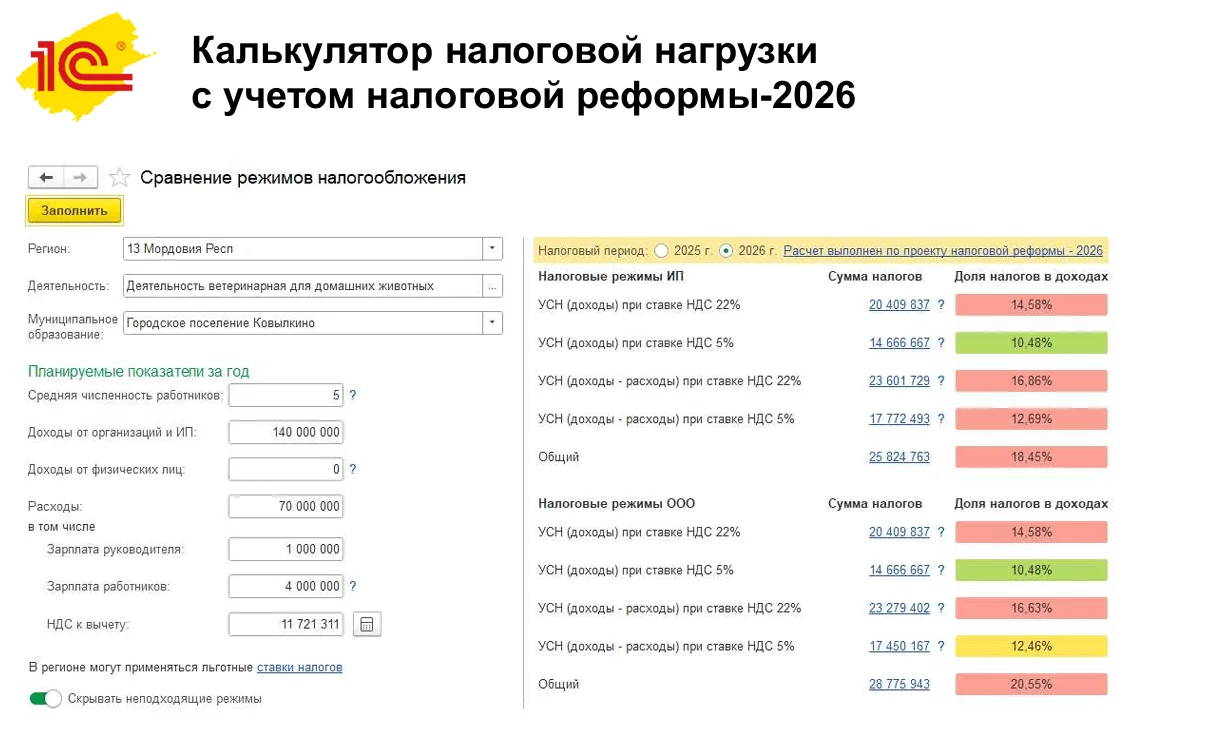The image size is (1220, 749).
Task: Click the red 18,45% share bar
Action: pyautogui.click(x=1031, y=457)
